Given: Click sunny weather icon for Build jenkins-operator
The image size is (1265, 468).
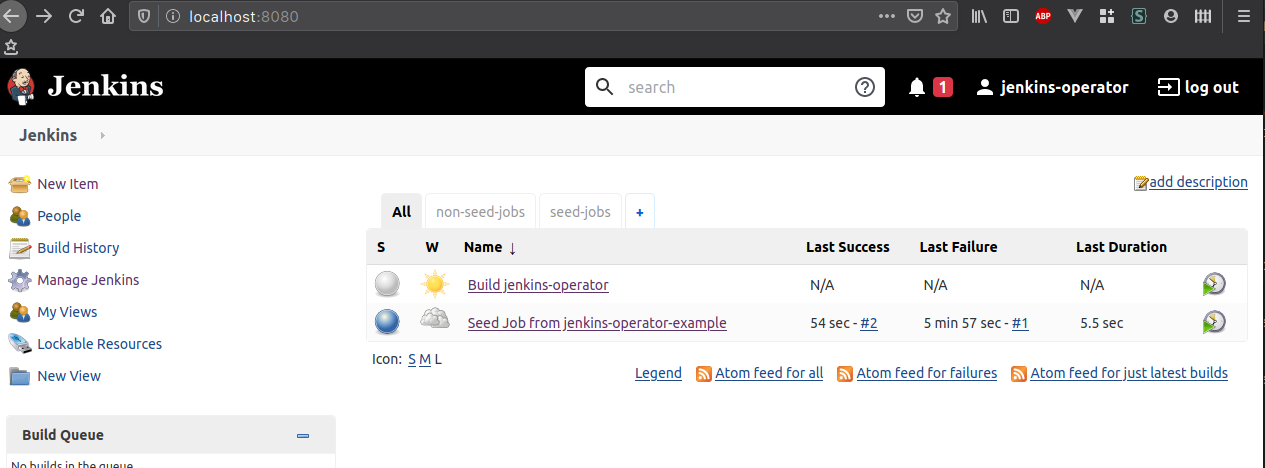Looking at the screenshot, I should pos(435,285).
